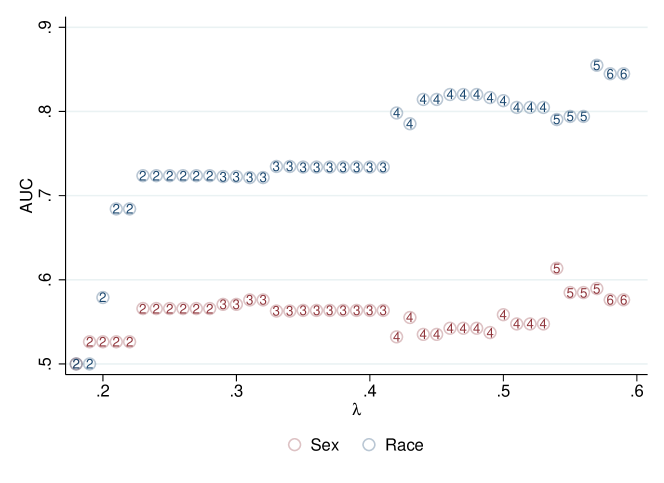Pick the rightmost blue Race marker labeled 6
664x483 pixels.
point(623,74)
